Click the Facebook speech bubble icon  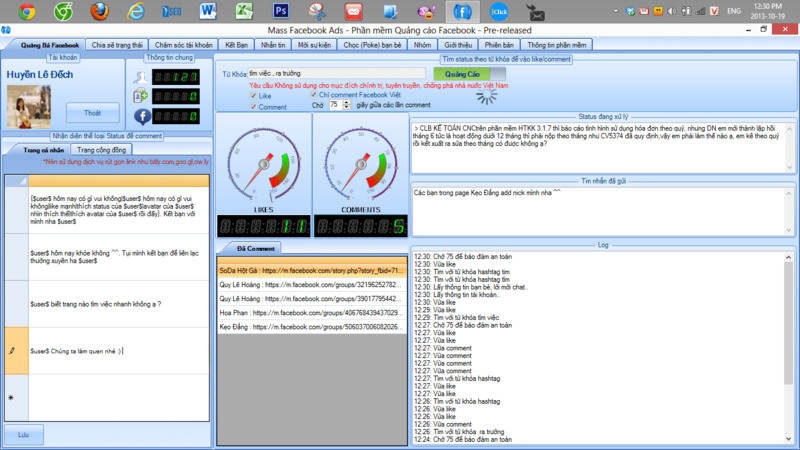[x=142, y=116]
